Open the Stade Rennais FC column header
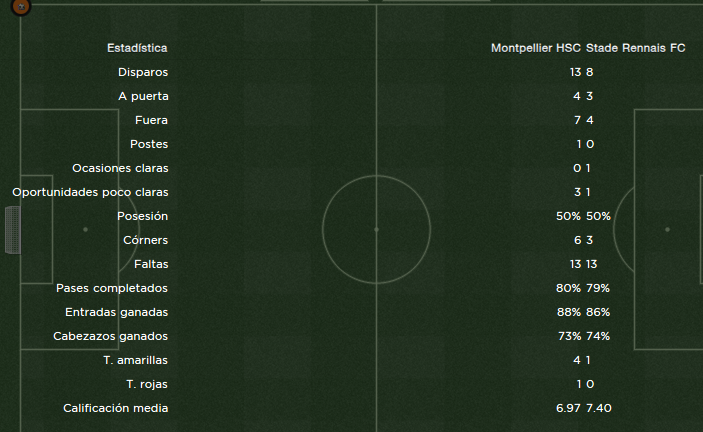This screenshot has height=432, width=703. coord(636,48)
